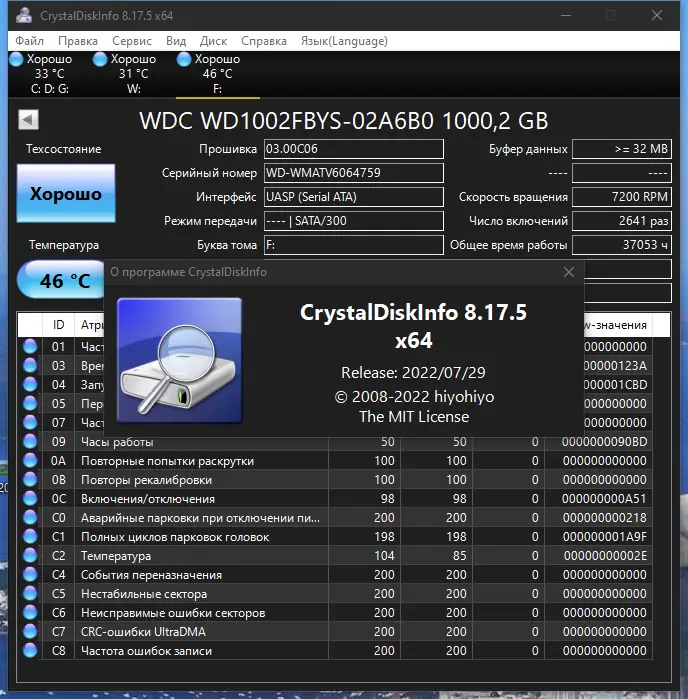Viewport: 688px width, 699px height.
Task: Open the Язык(Language) menu
Action: coord(344,41)
